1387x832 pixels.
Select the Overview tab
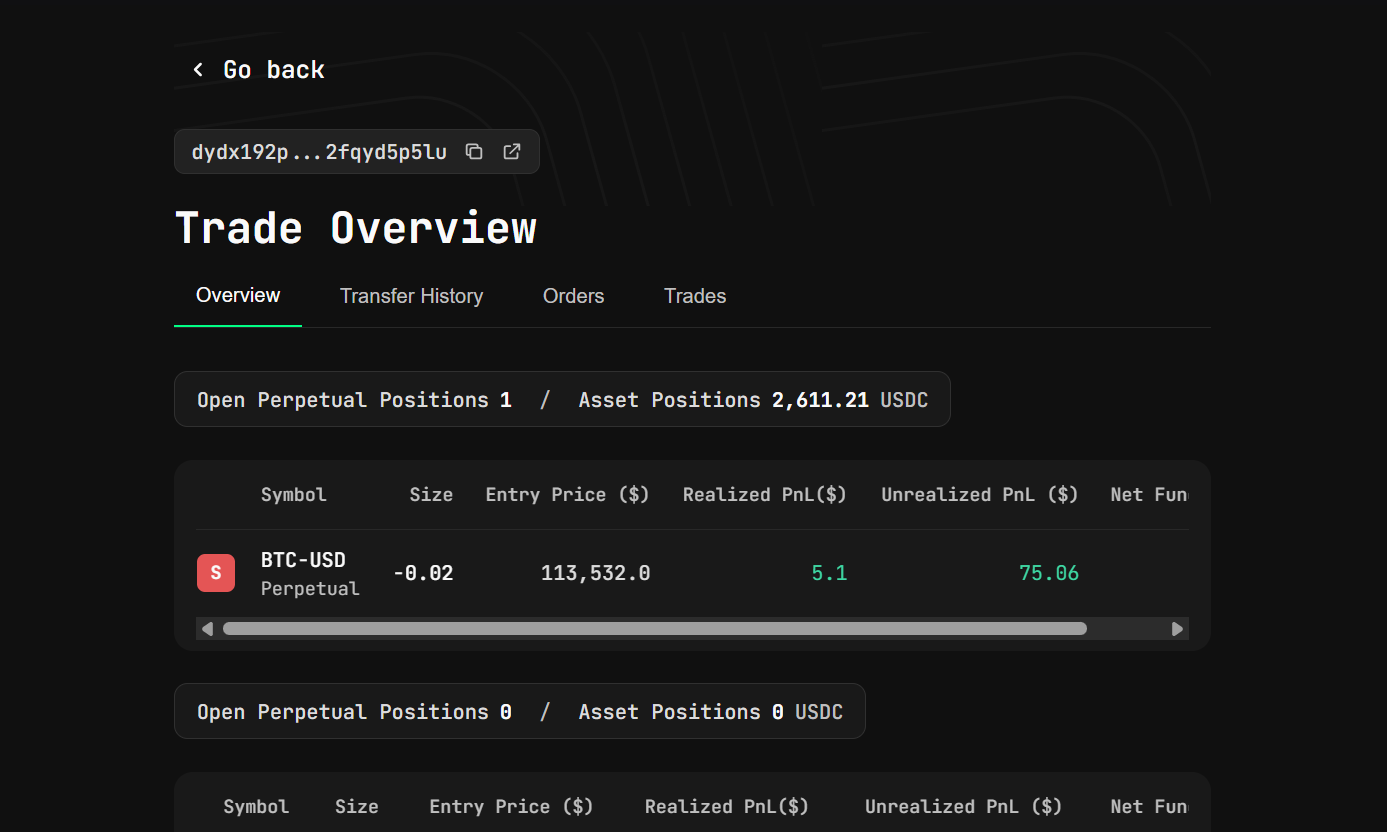238,295
